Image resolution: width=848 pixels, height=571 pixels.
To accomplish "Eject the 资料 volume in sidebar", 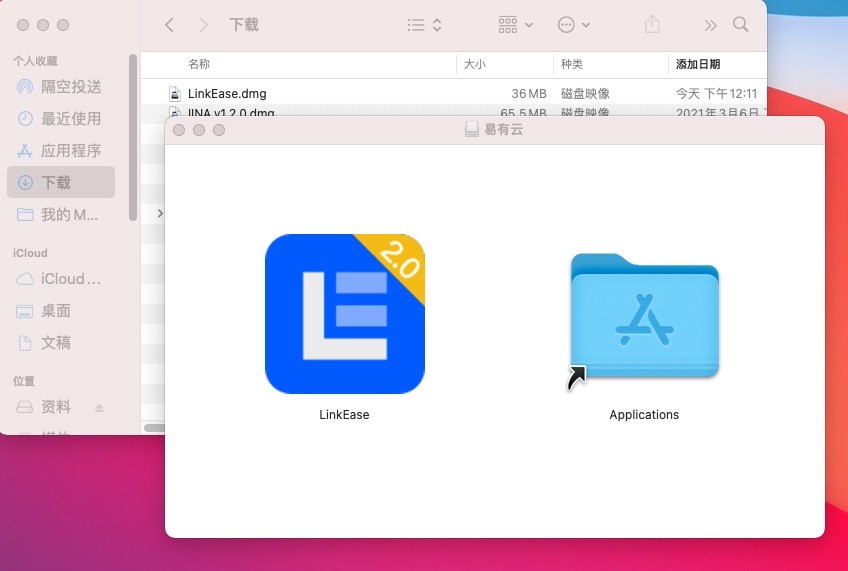I will point(99,407).
